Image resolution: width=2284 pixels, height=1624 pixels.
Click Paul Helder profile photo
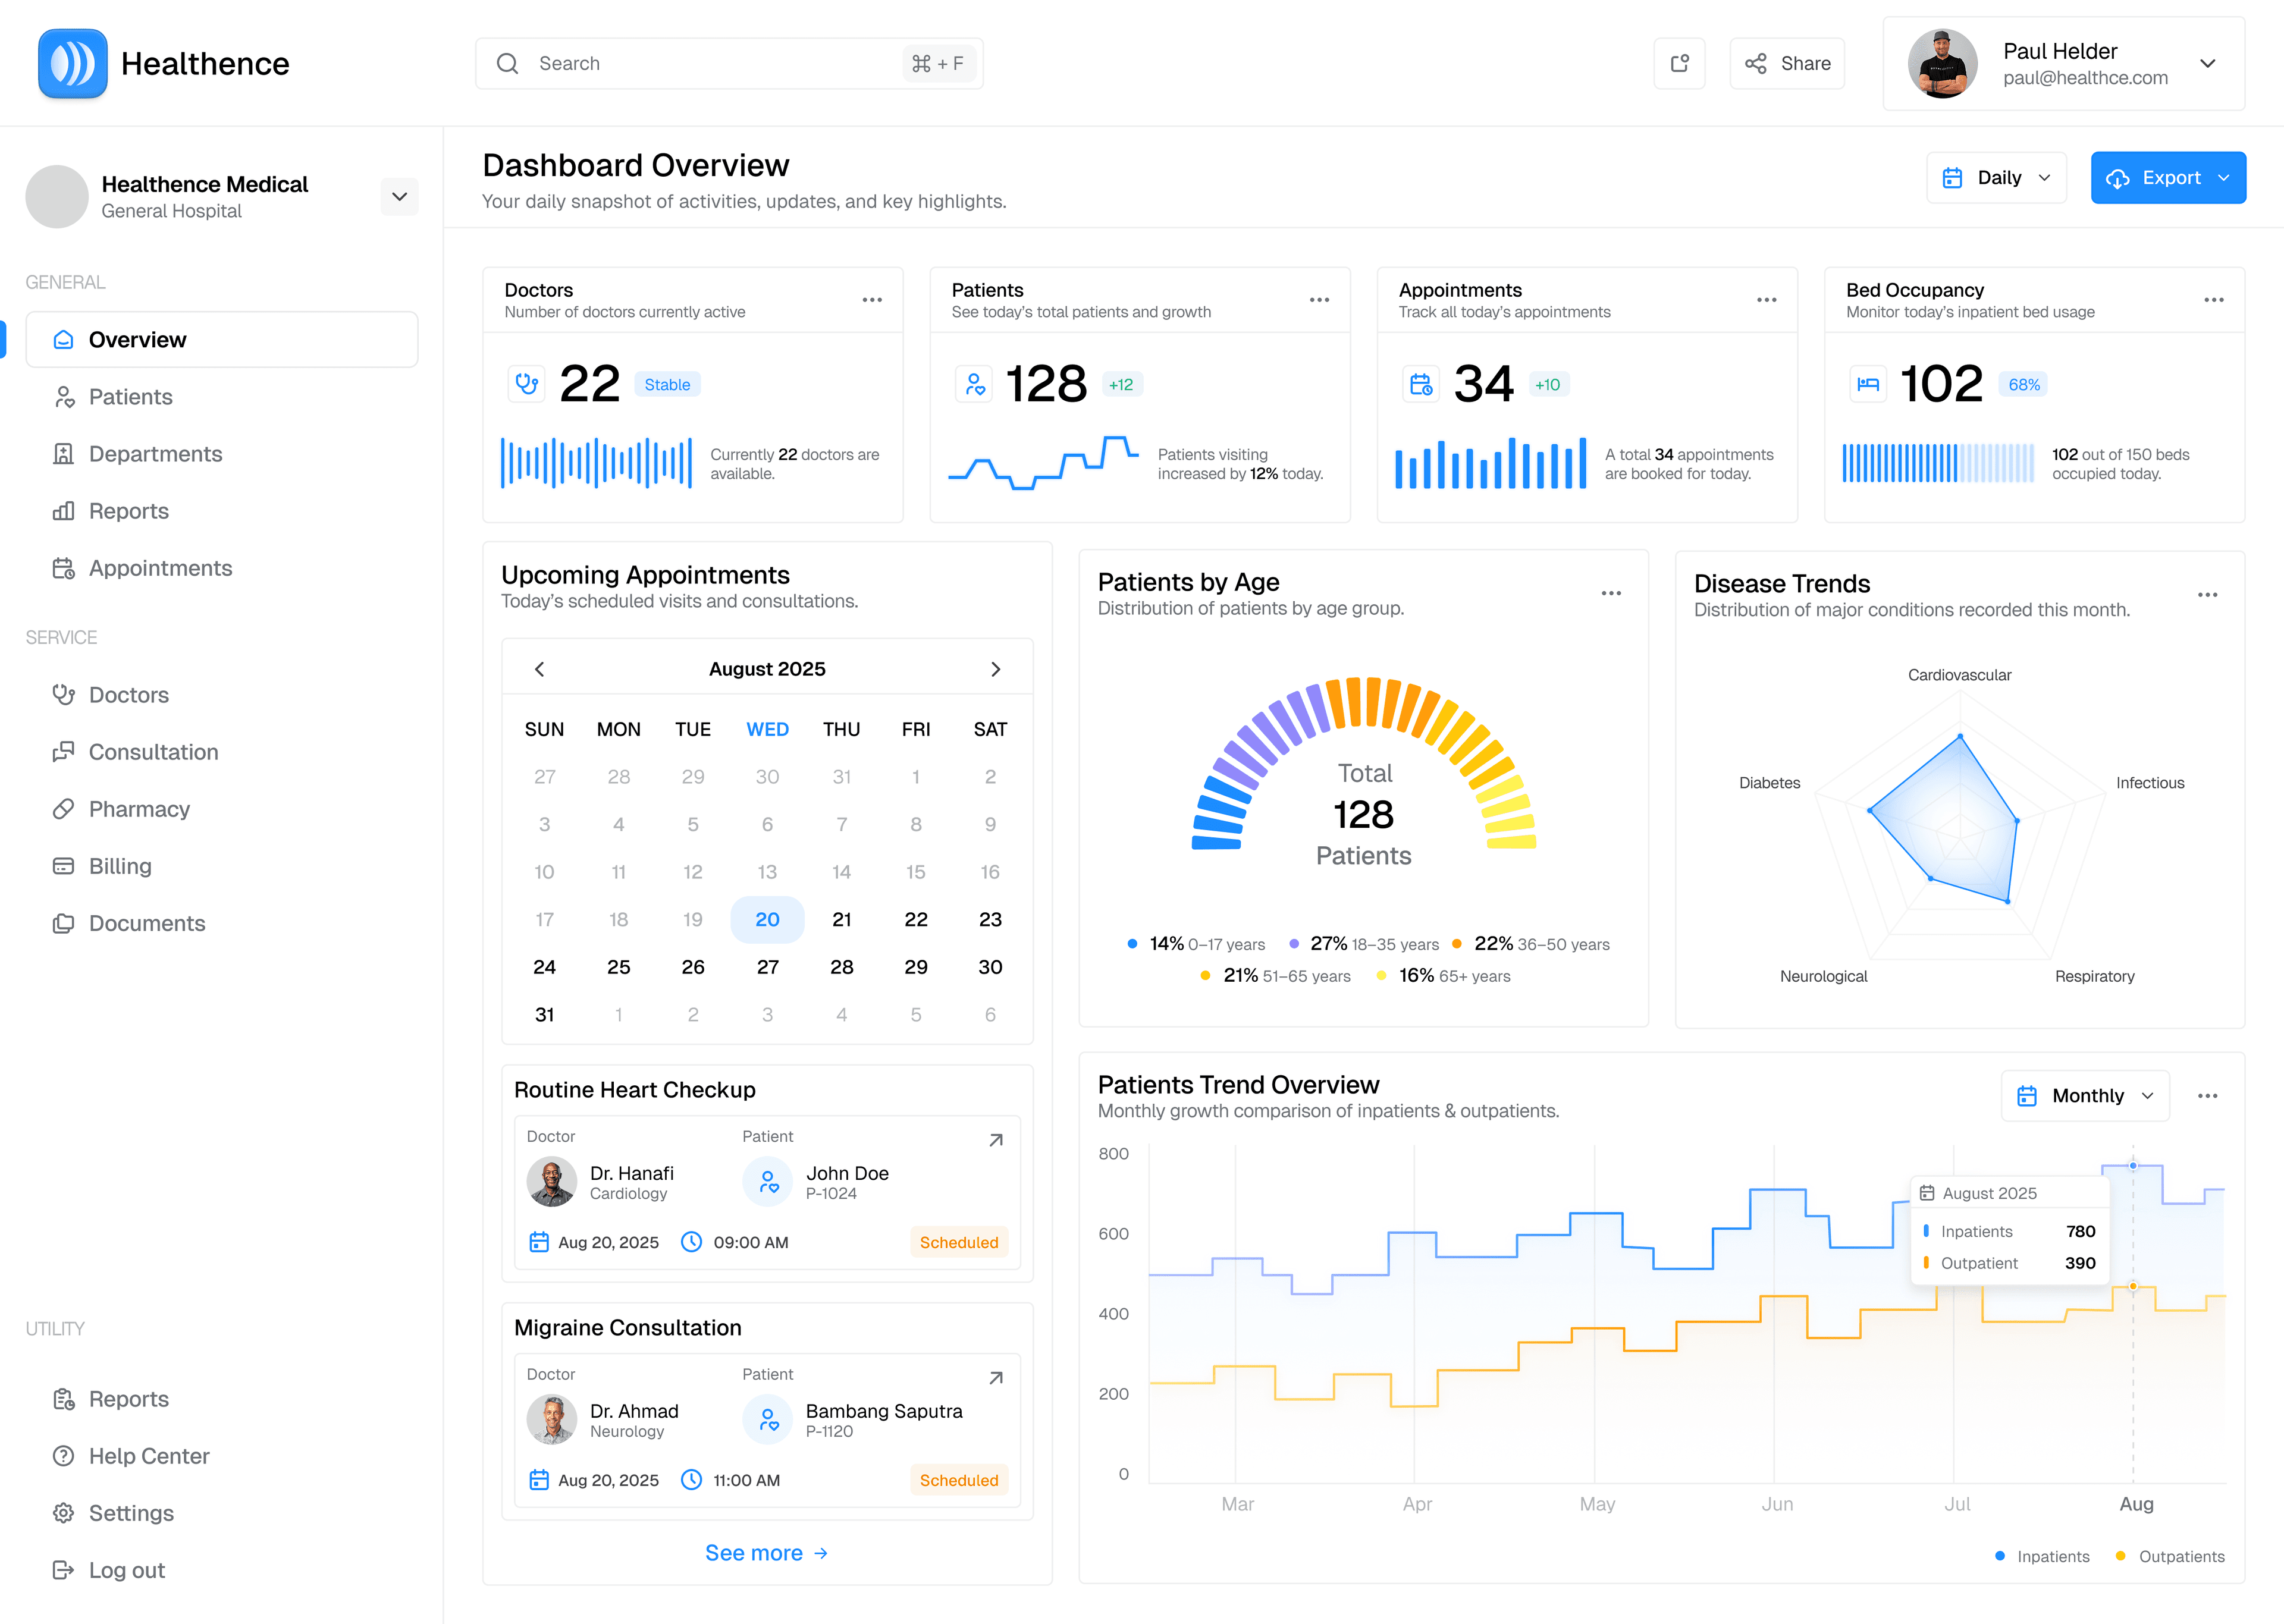click(1942, 63)
